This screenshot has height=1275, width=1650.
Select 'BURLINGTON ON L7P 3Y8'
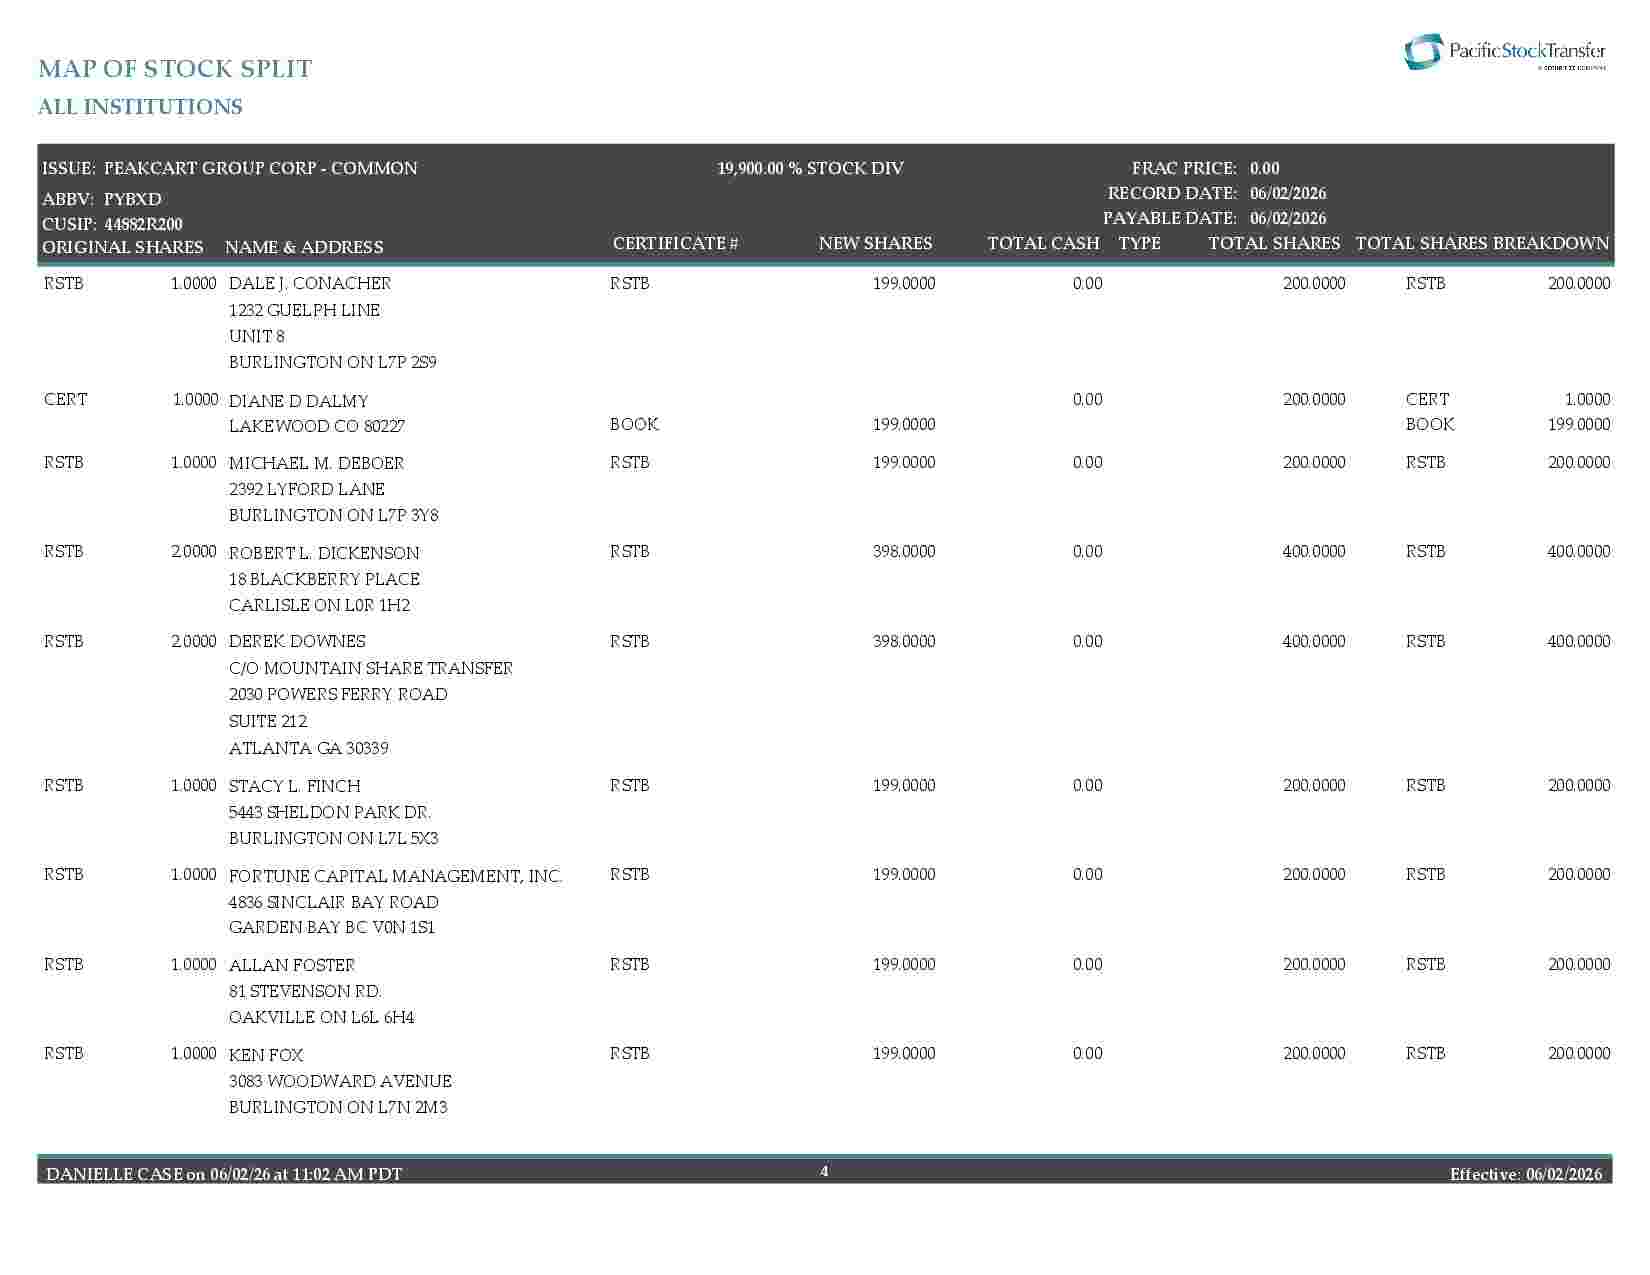(334, 515)
